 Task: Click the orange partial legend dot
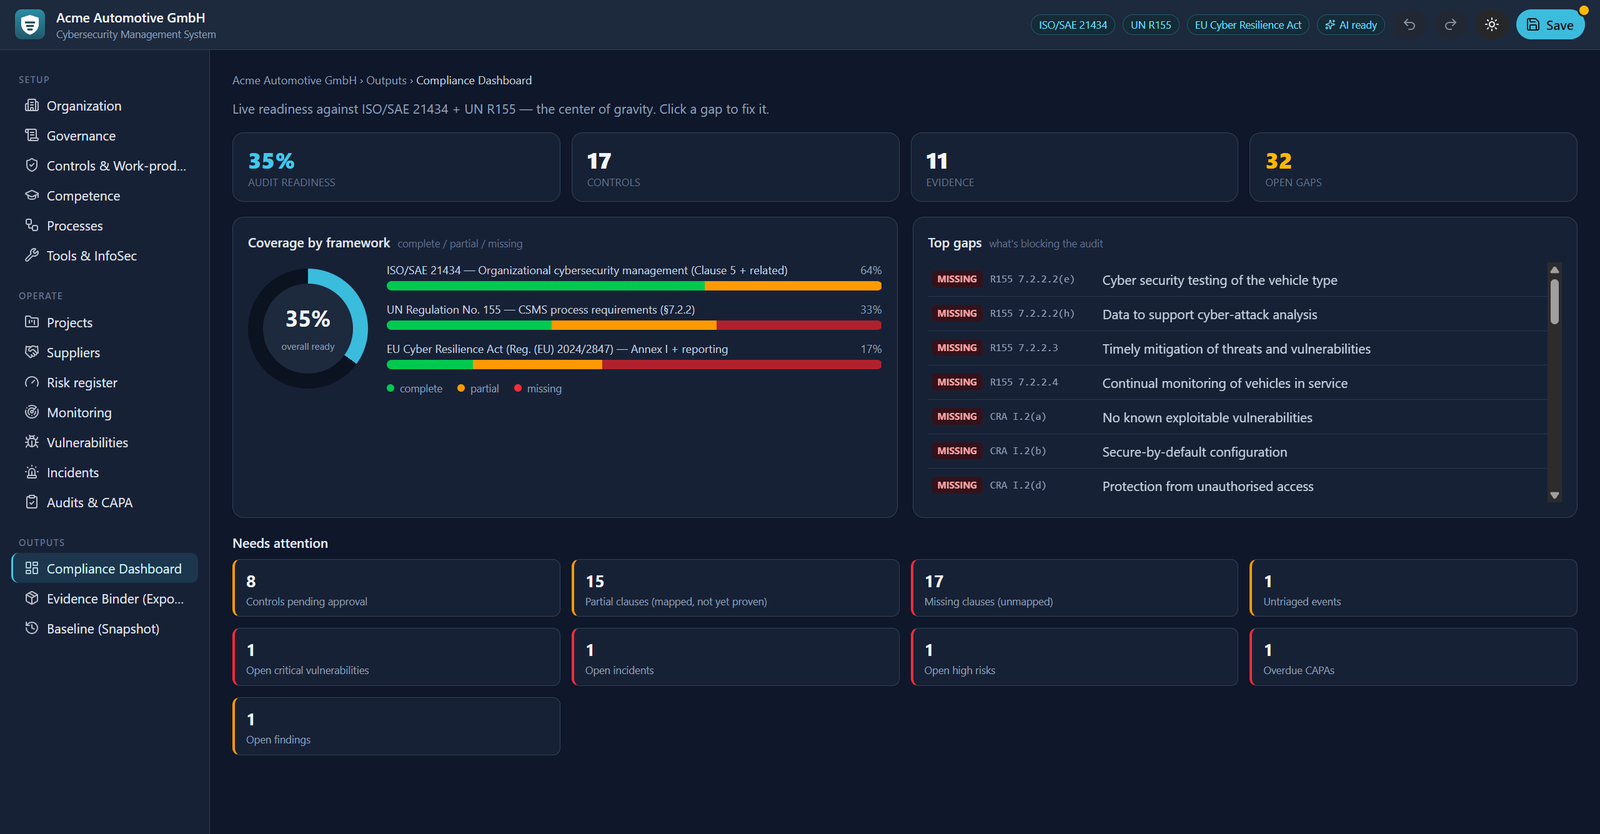click(x=461, y=388)
